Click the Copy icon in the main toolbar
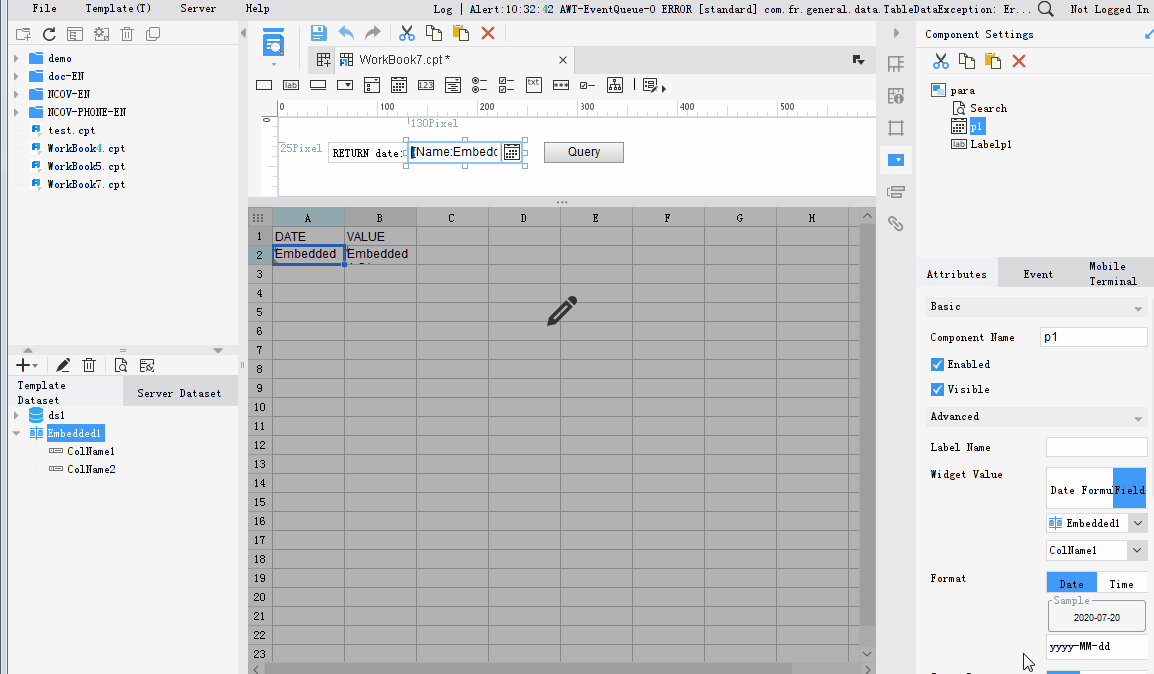 pos(433,33)
